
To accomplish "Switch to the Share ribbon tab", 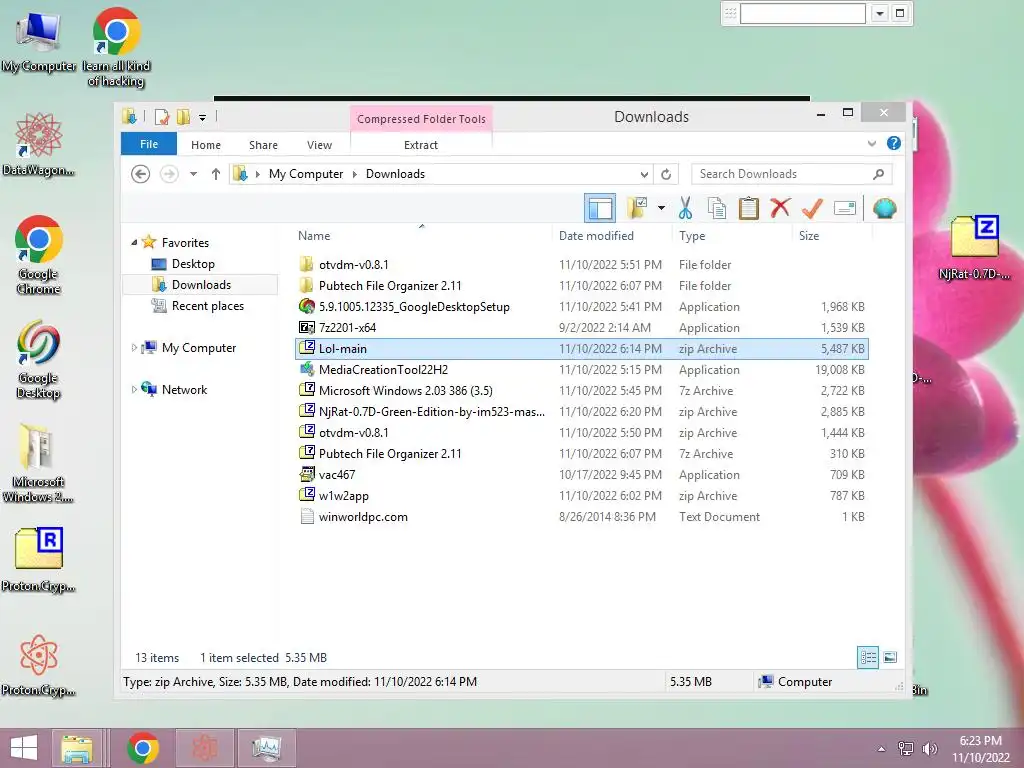I will pyautogui.click(x=263, y=145).
